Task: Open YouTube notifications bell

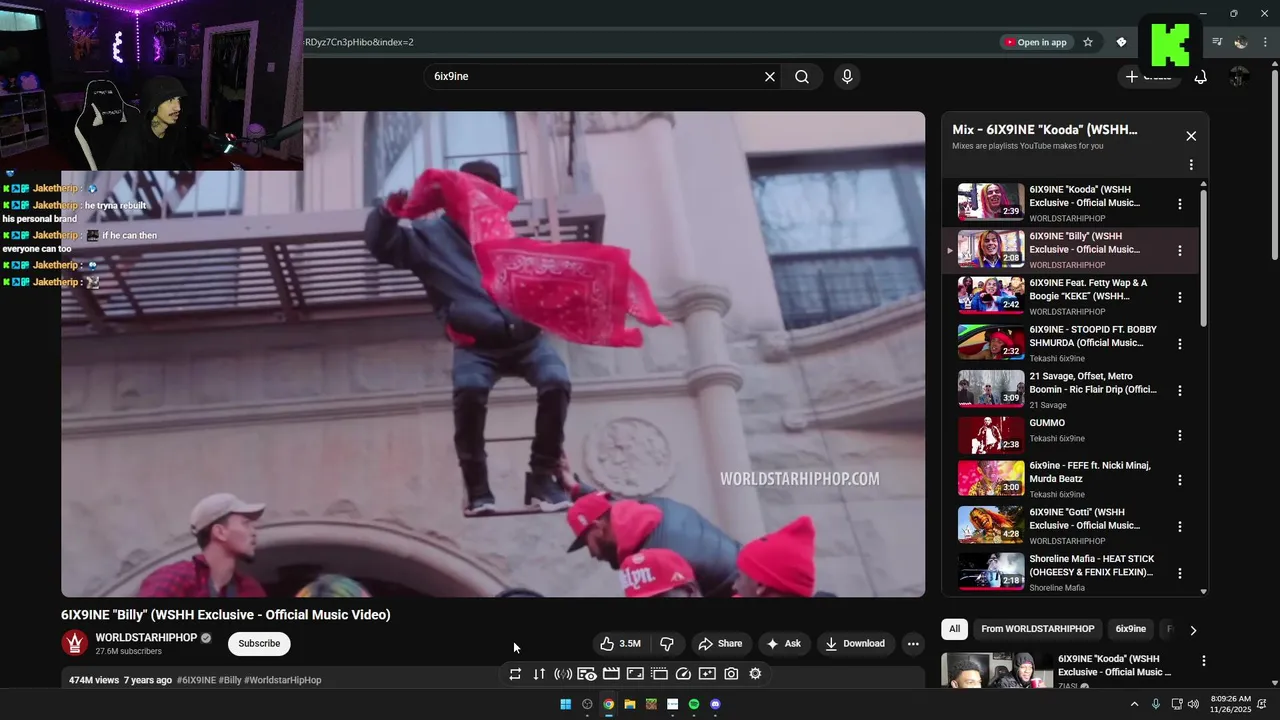Action: [1201, 77]
